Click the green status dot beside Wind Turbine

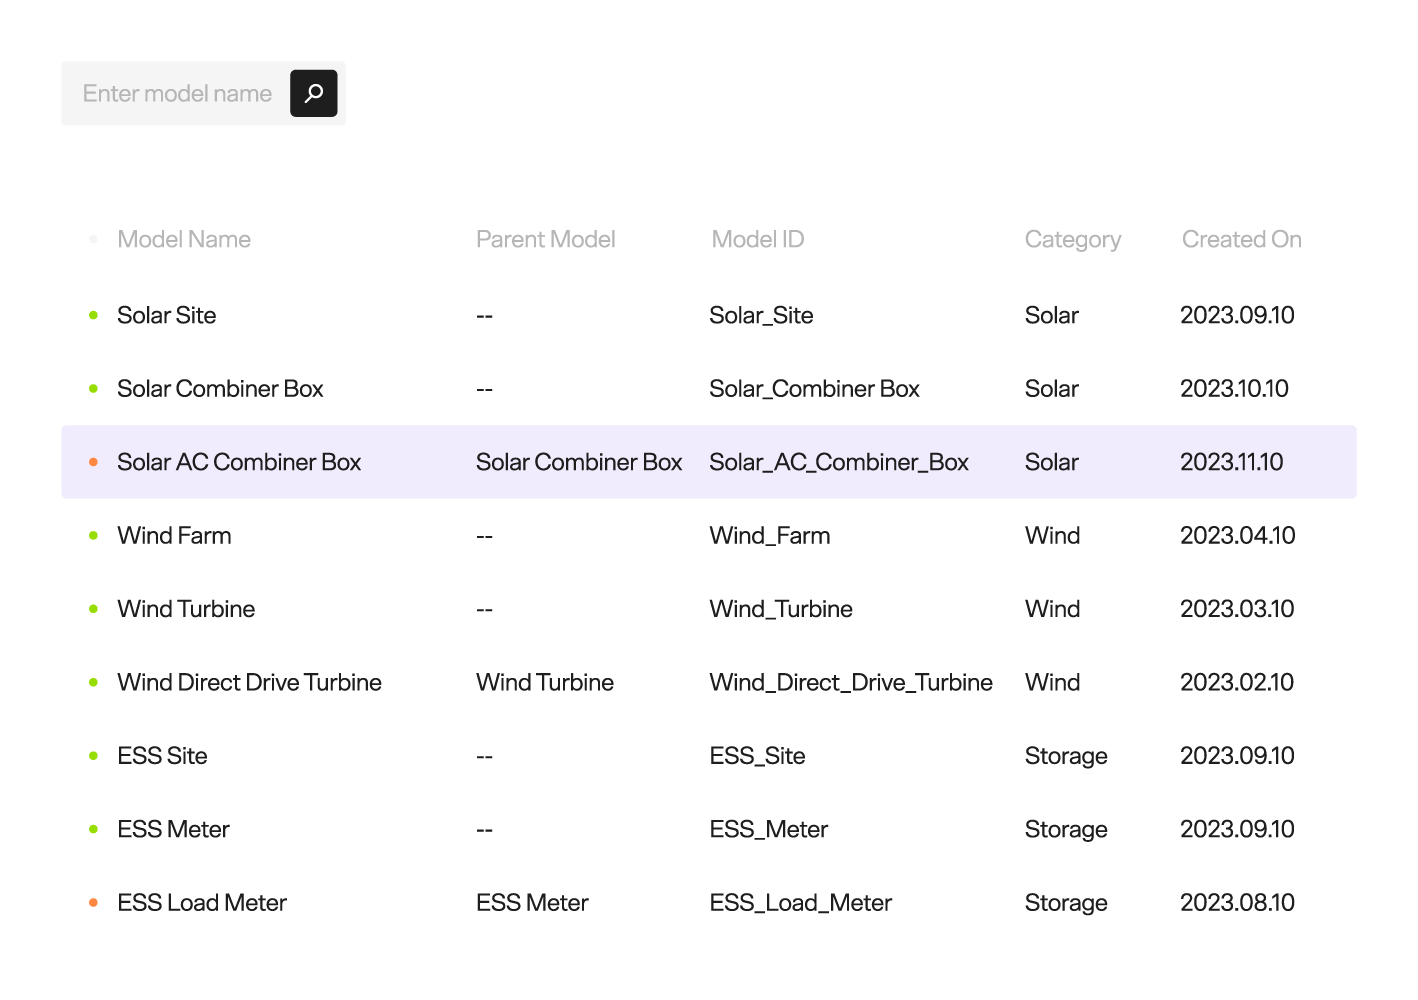[93, 608]
